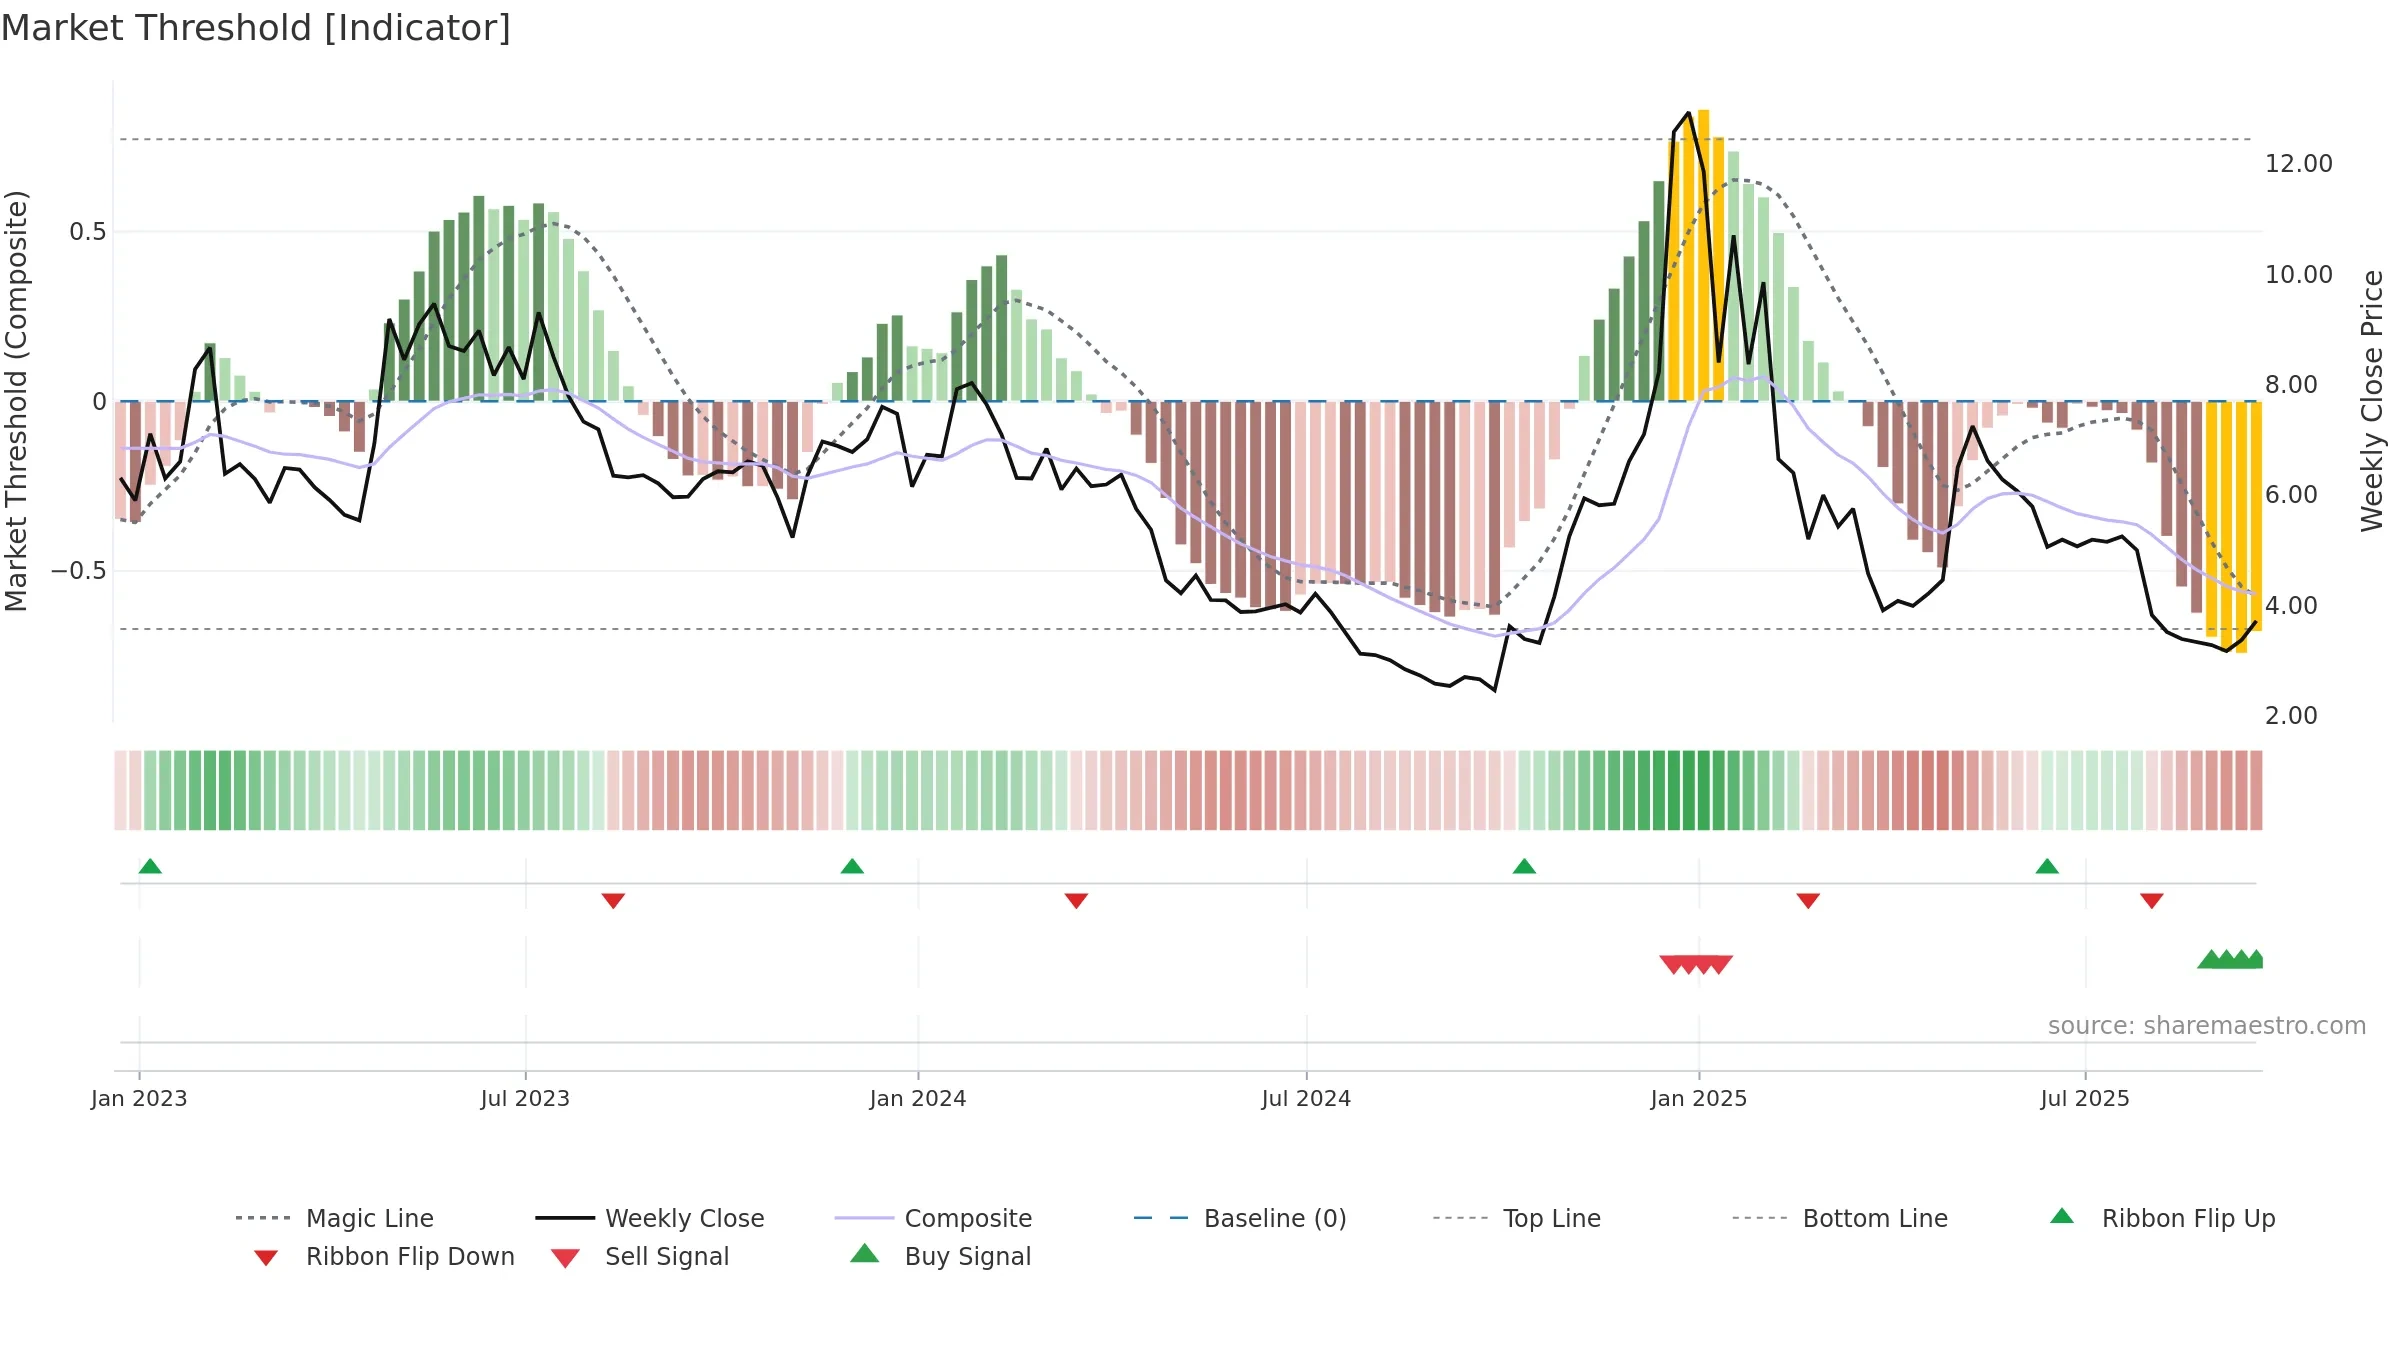This screenshot has height=1350, width=2400.
Task: Click the Jan 2023 x-axis label
Action: pyautogui.click(x=139, y=1098)
